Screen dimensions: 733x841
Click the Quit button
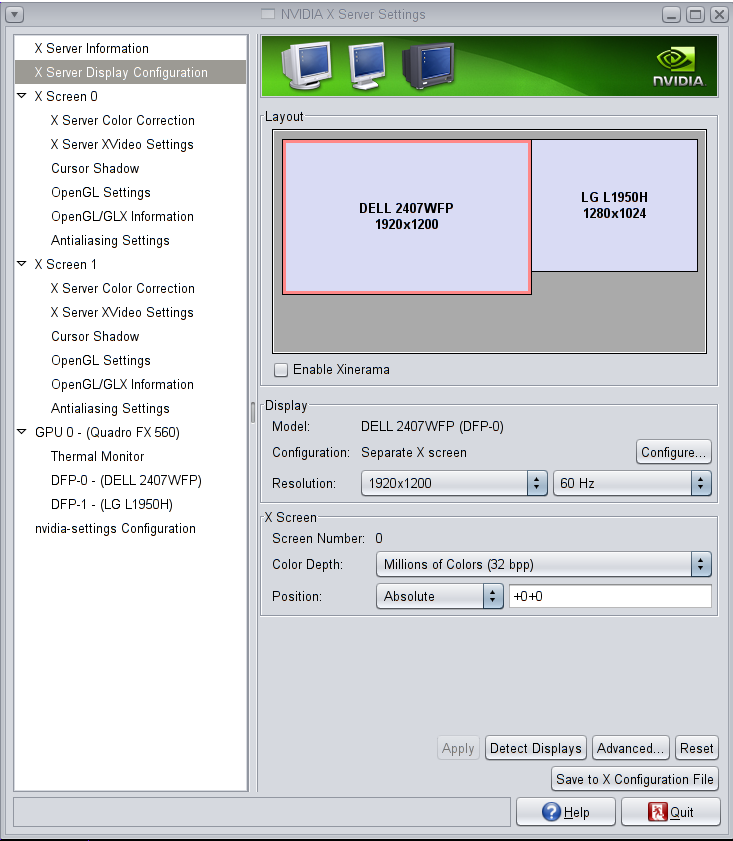671,812
